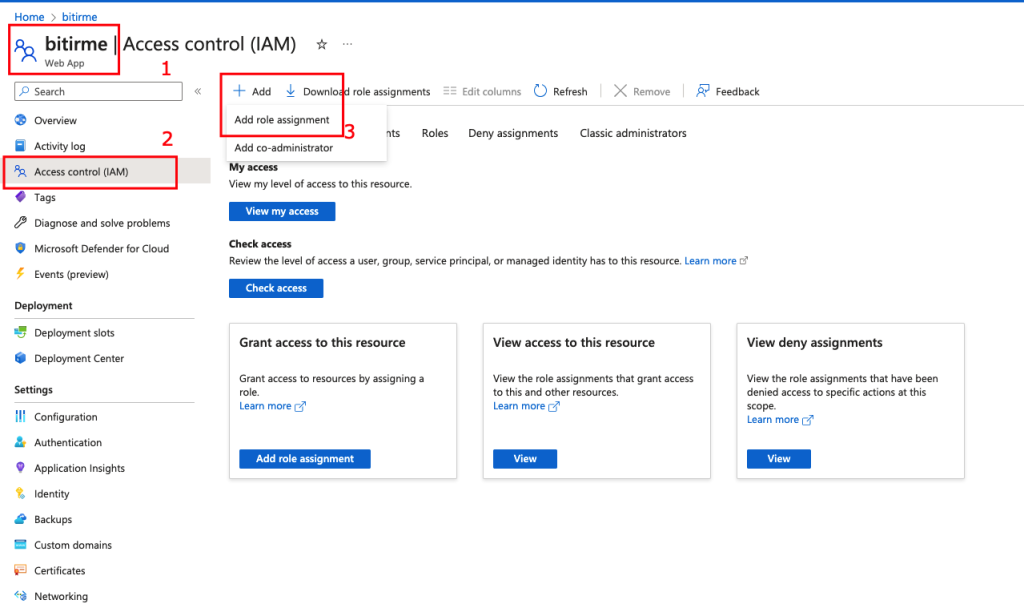The image size is (1024, 608).
Task: Click the Tags icon in sidebar
Action: 21,197
